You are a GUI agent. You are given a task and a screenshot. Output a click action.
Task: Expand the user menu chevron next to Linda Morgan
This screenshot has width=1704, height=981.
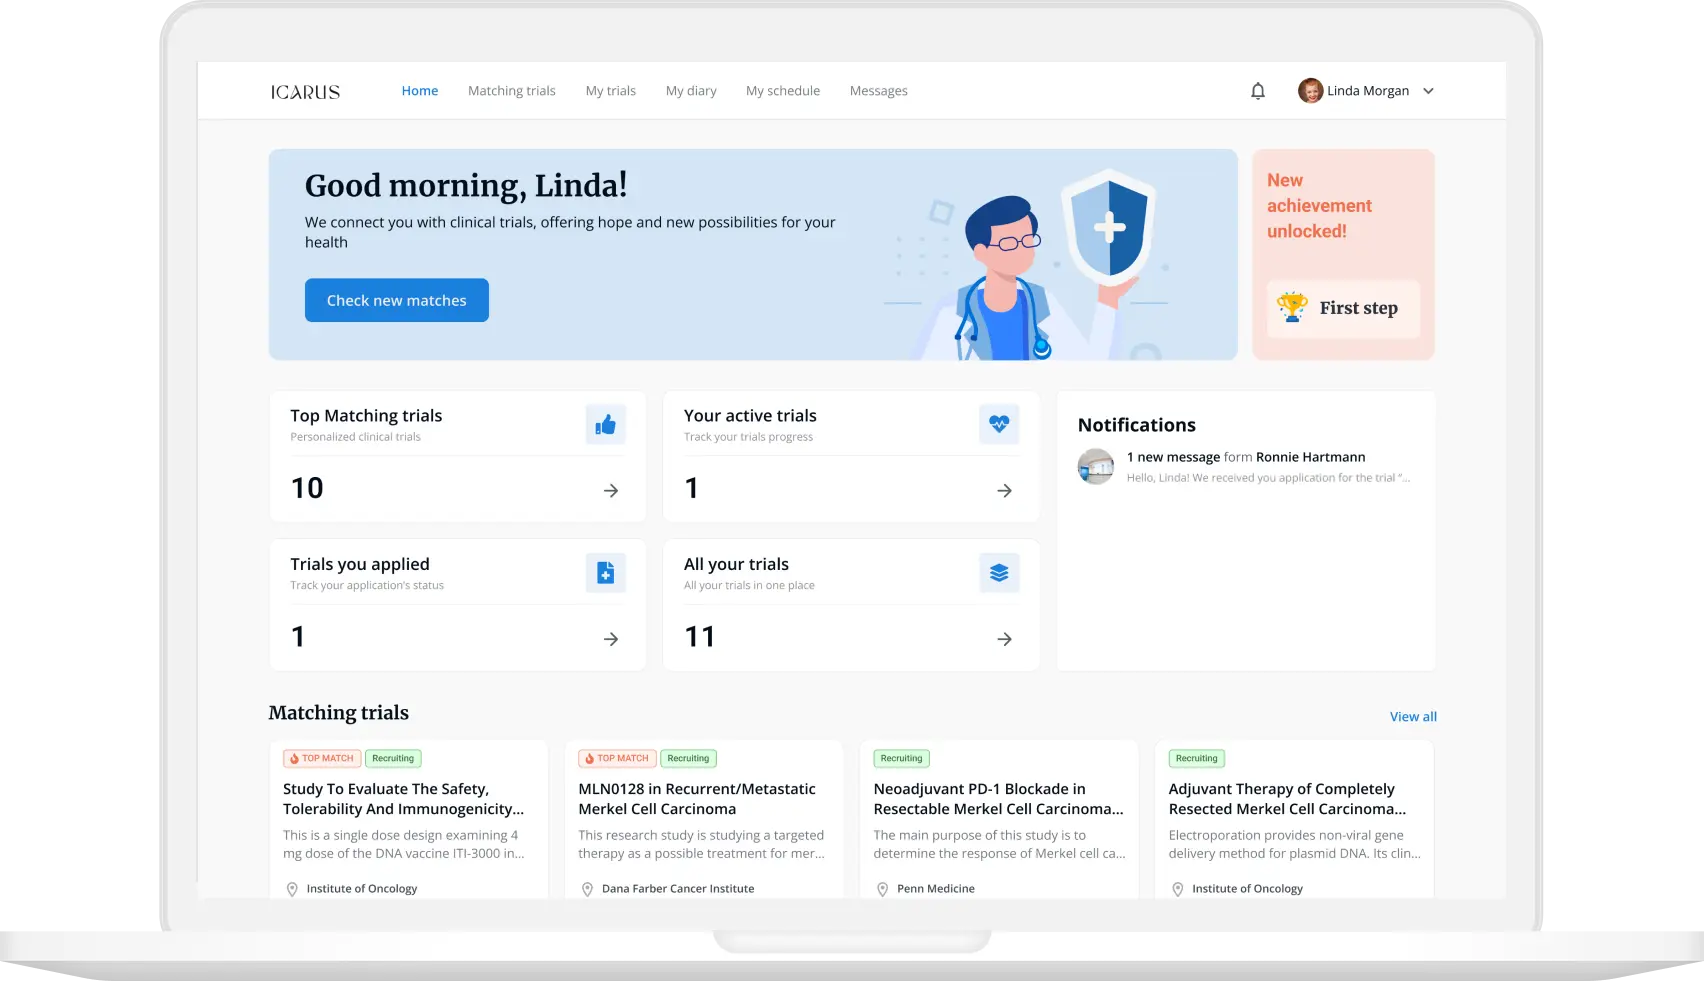(1428, 91)
